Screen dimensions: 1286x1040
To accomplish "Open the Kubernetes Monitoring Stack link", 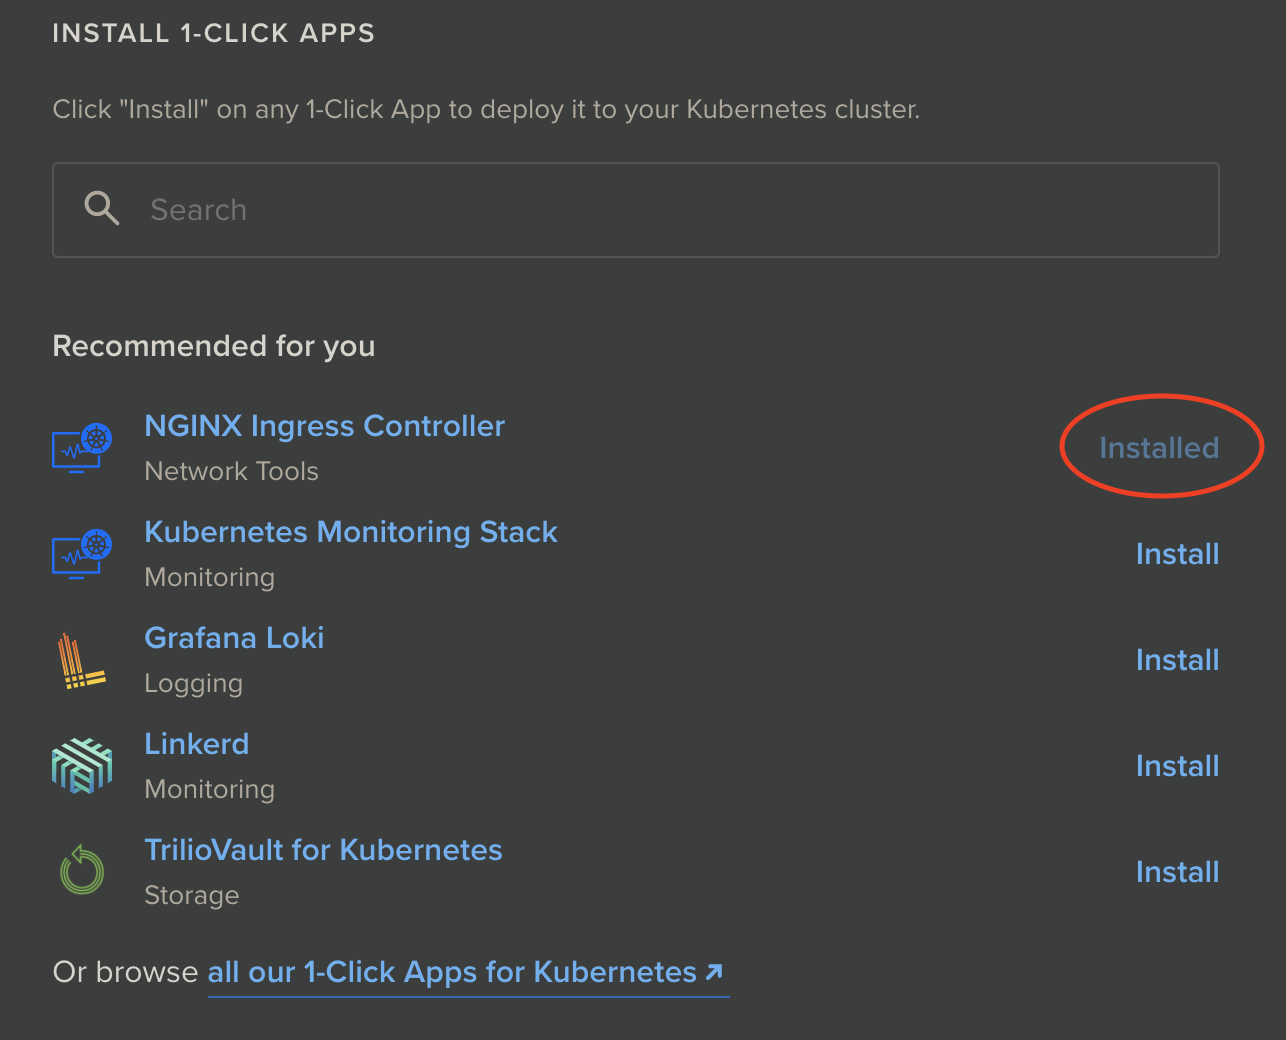I will pos(351,532).
